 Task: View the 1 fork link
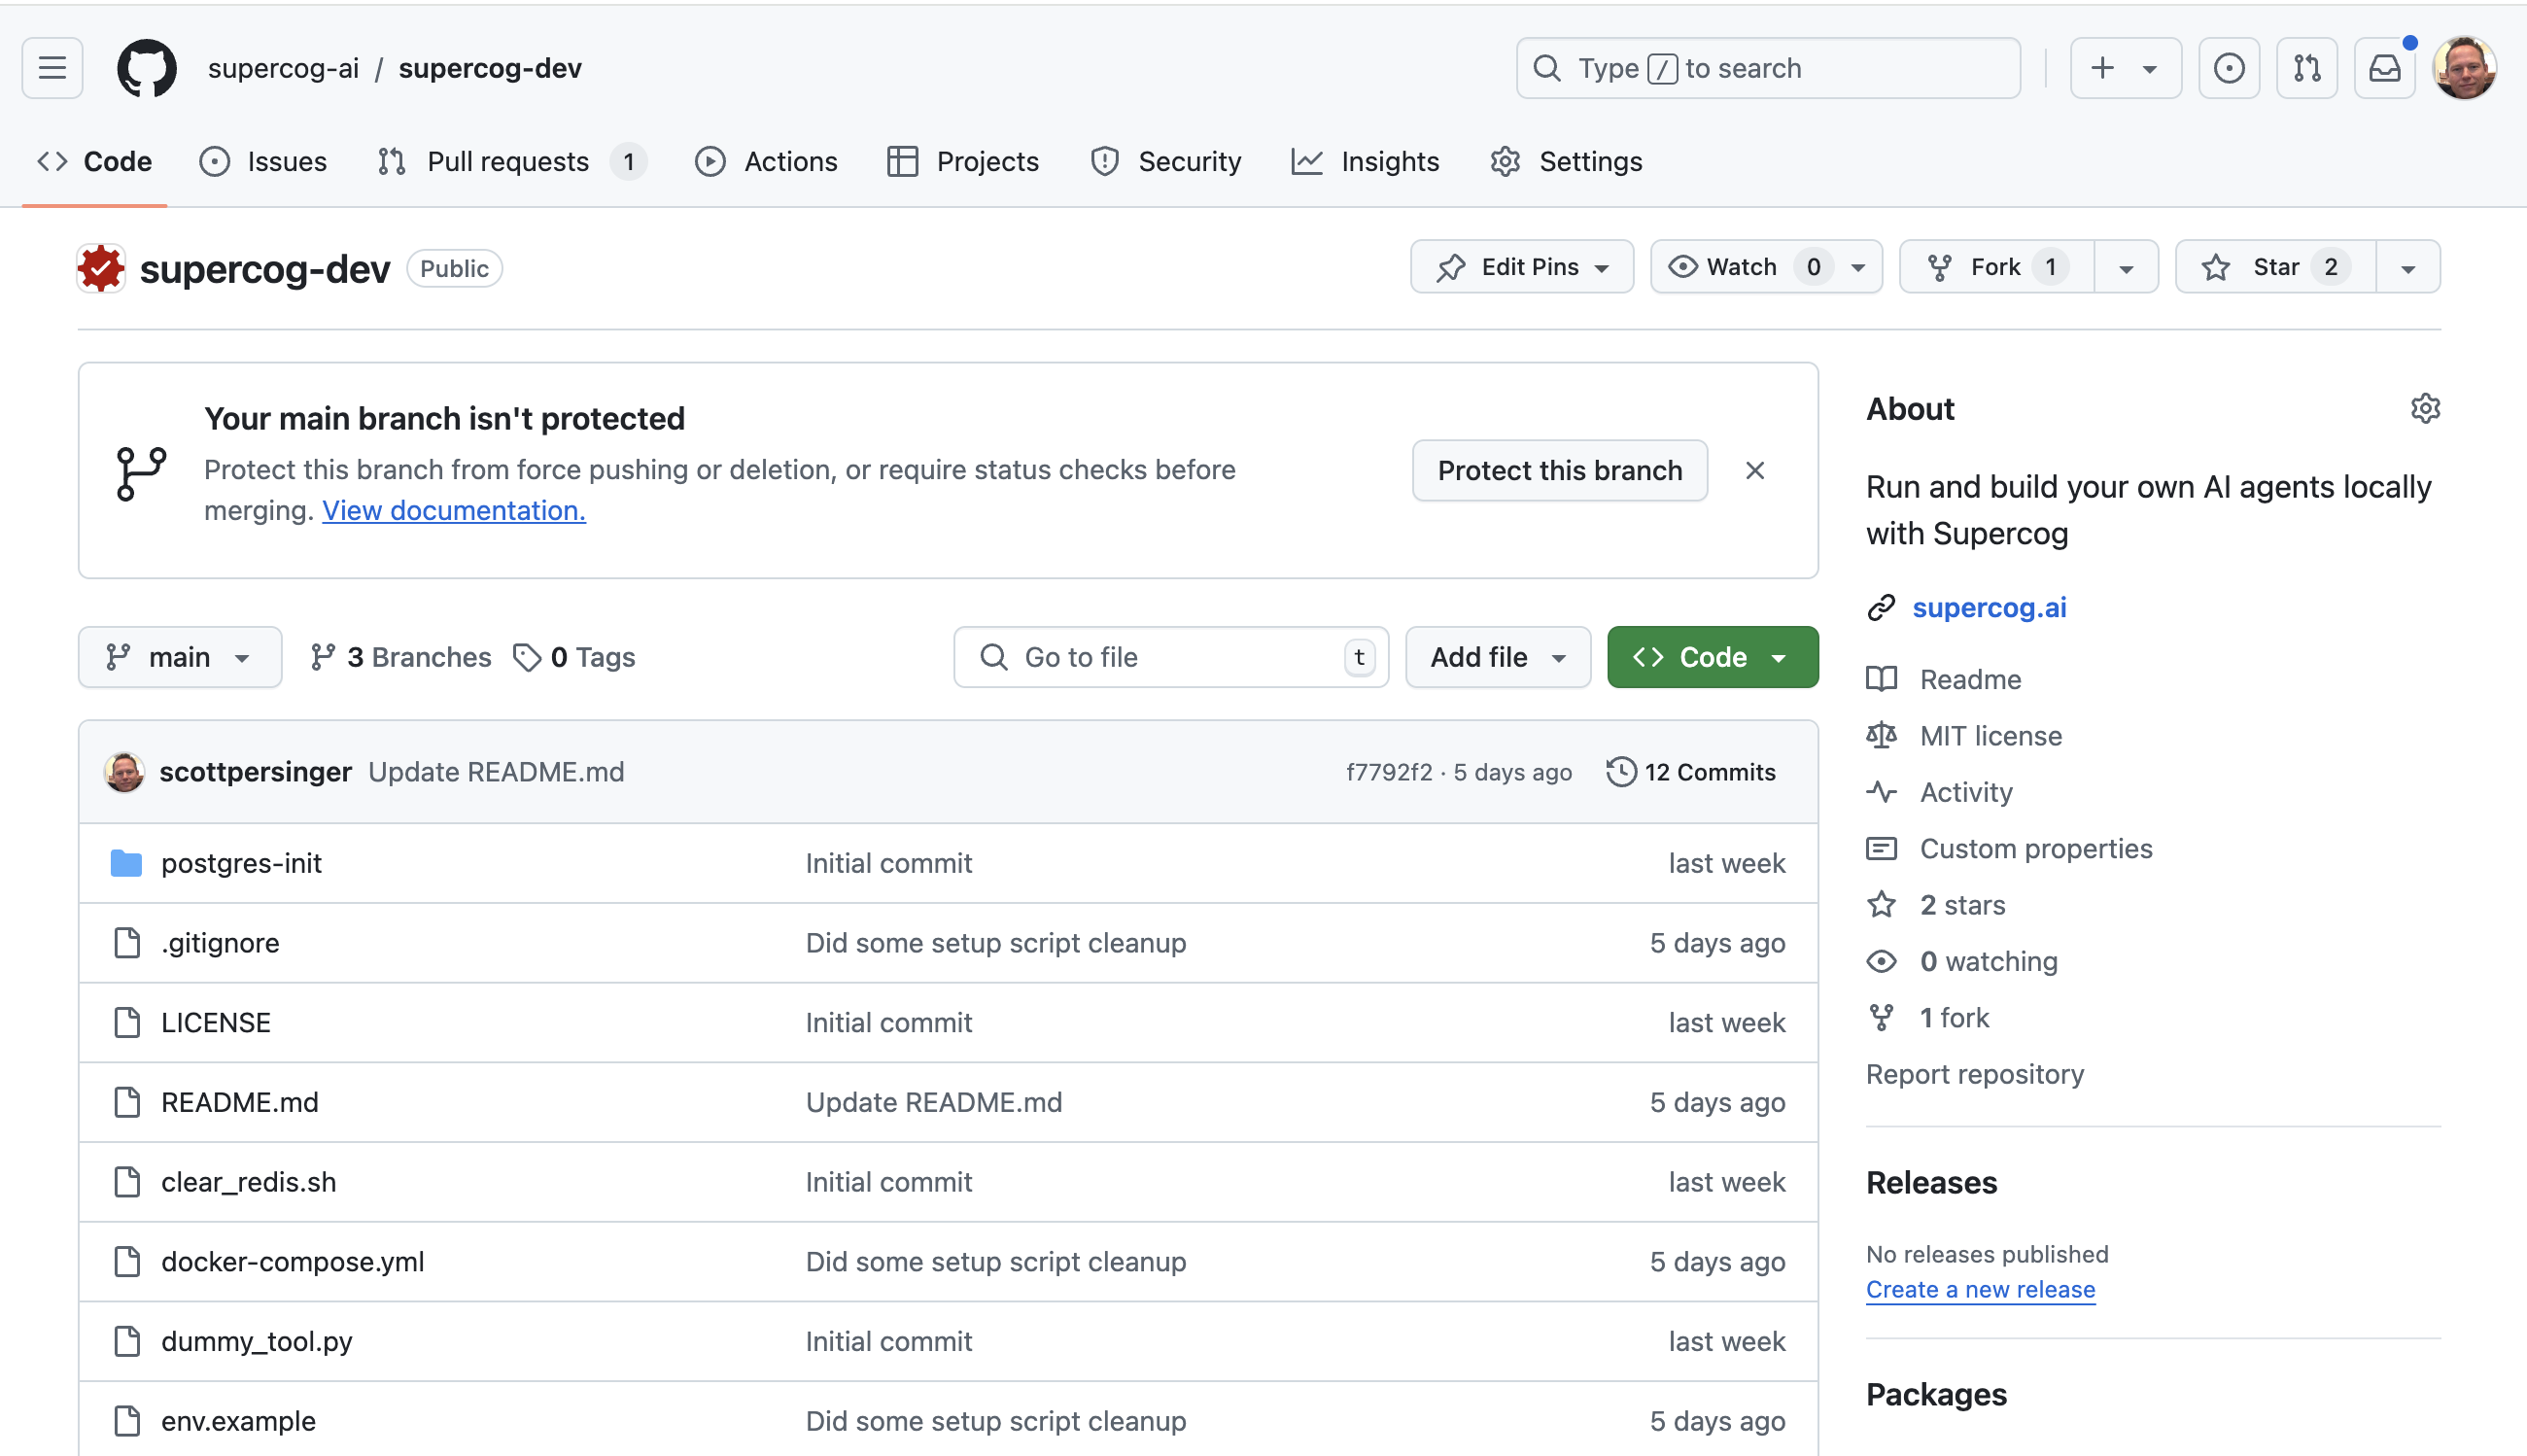(x=1954, y=1018)
